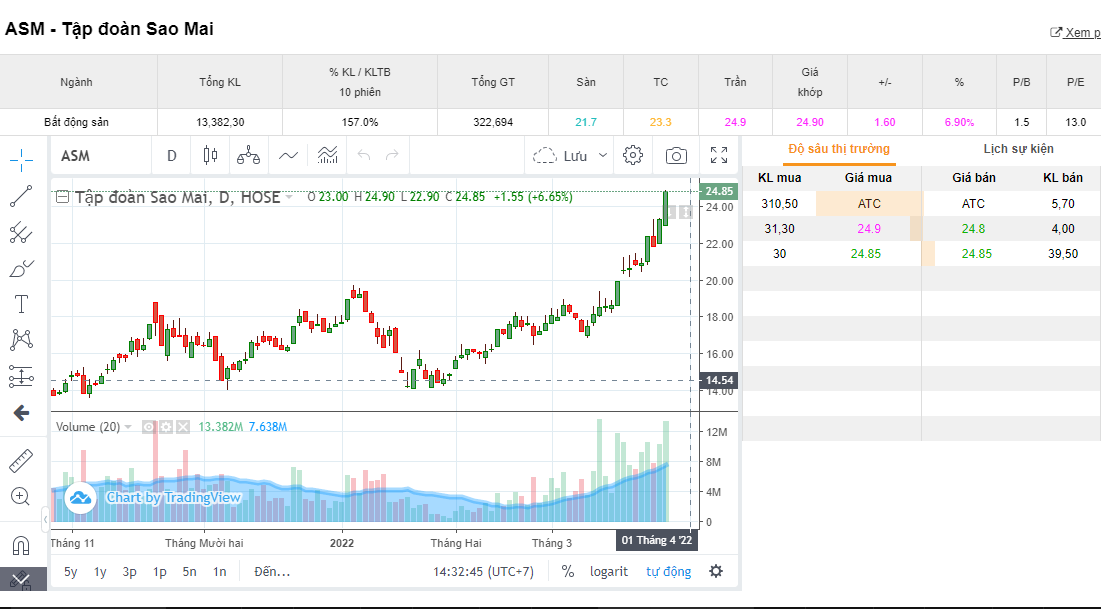This screenshot has width=1101, height=609.
Task: Open chart properties gear in top toolbar
Action: pyautogui.click(x=632, y=156)
